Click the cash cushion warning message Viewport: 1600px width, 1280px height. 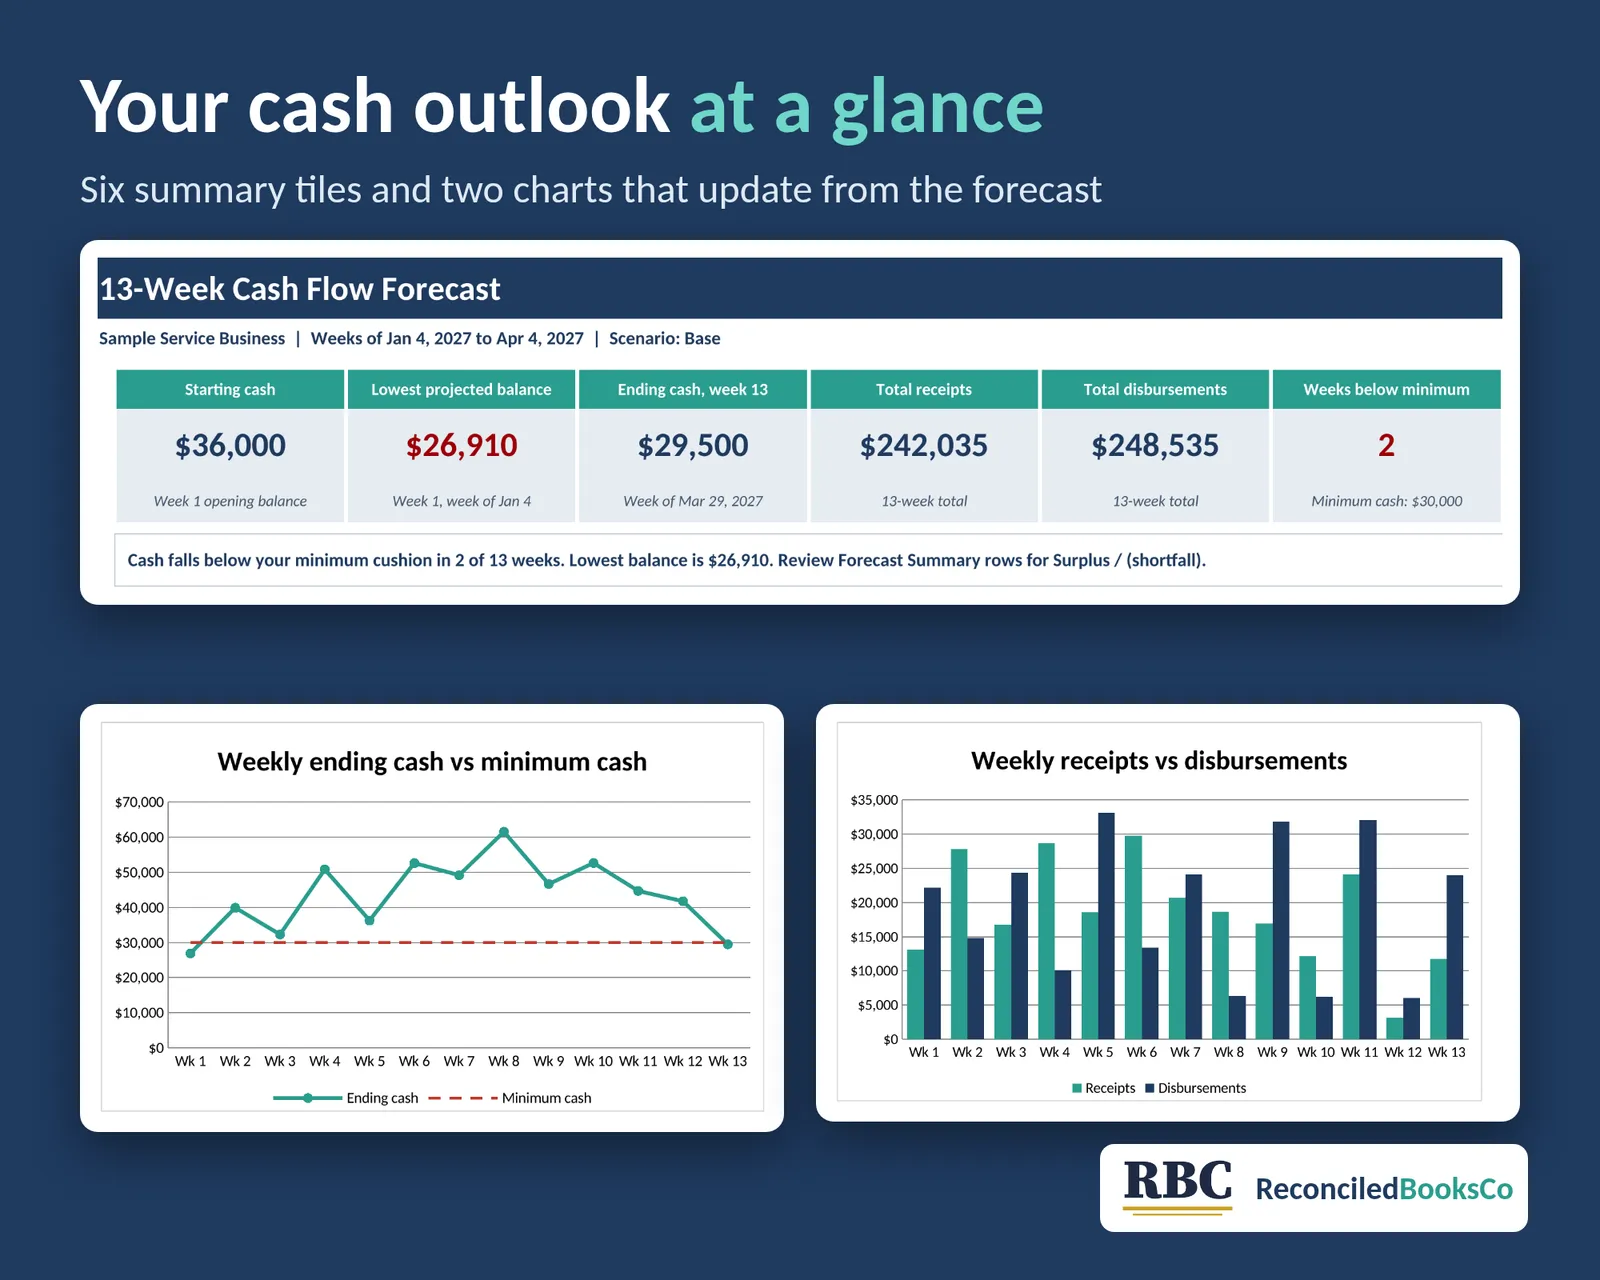point(666,560)
